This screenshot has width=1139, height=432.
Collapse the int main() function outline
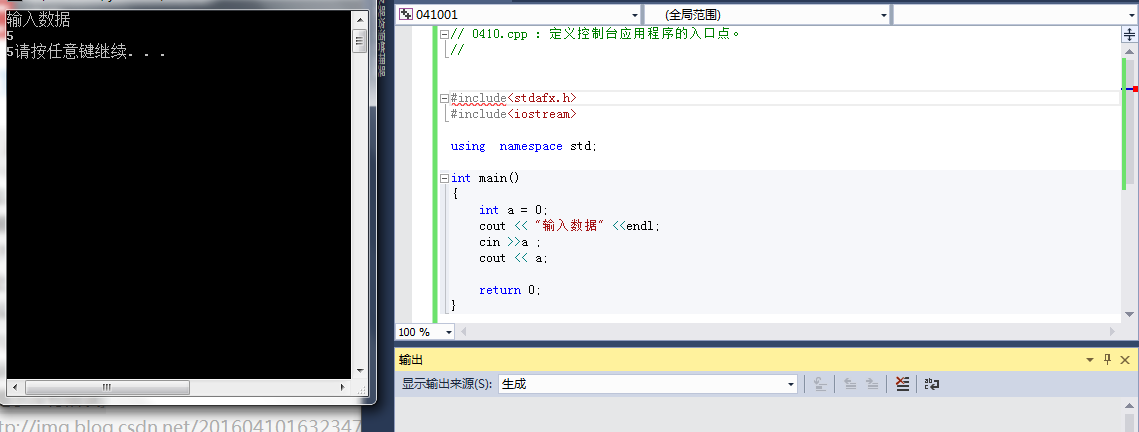click(x=445, y=178)
